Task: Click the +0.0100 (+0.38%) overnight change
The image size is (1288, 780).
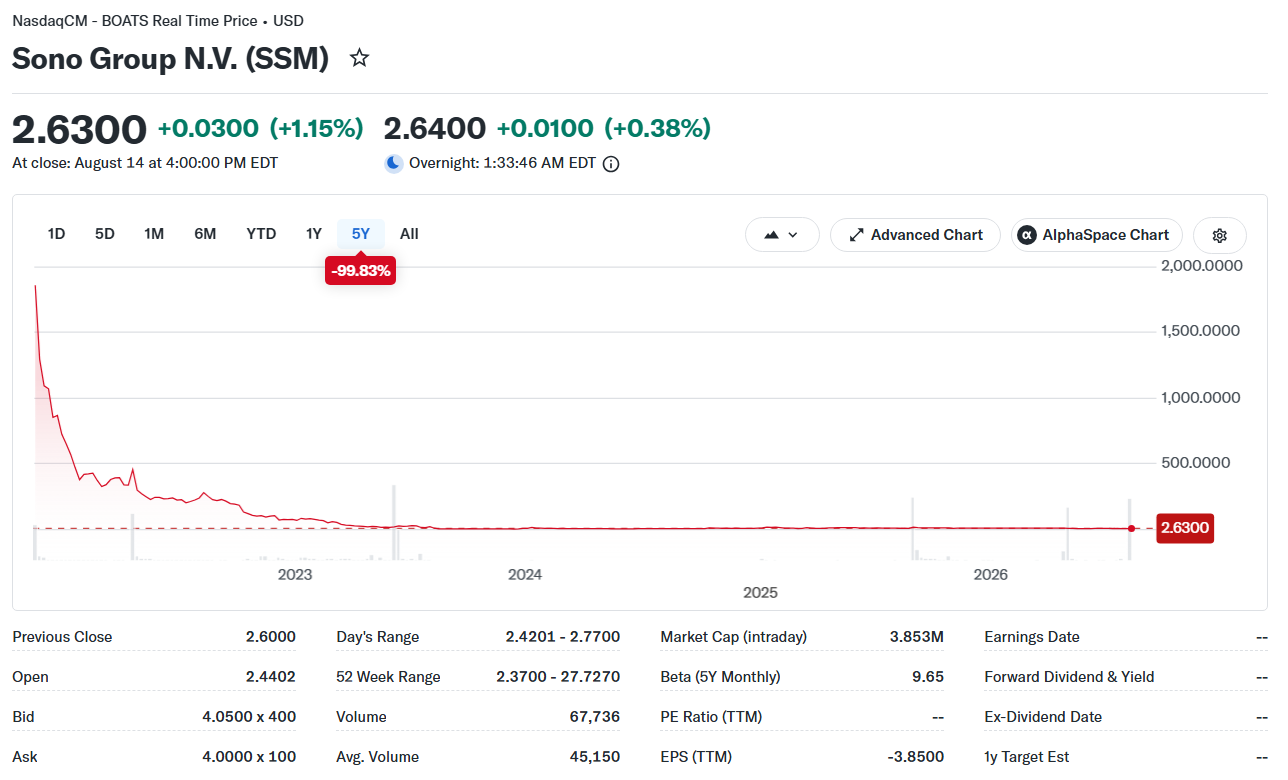Action: [x=604, y=128]
